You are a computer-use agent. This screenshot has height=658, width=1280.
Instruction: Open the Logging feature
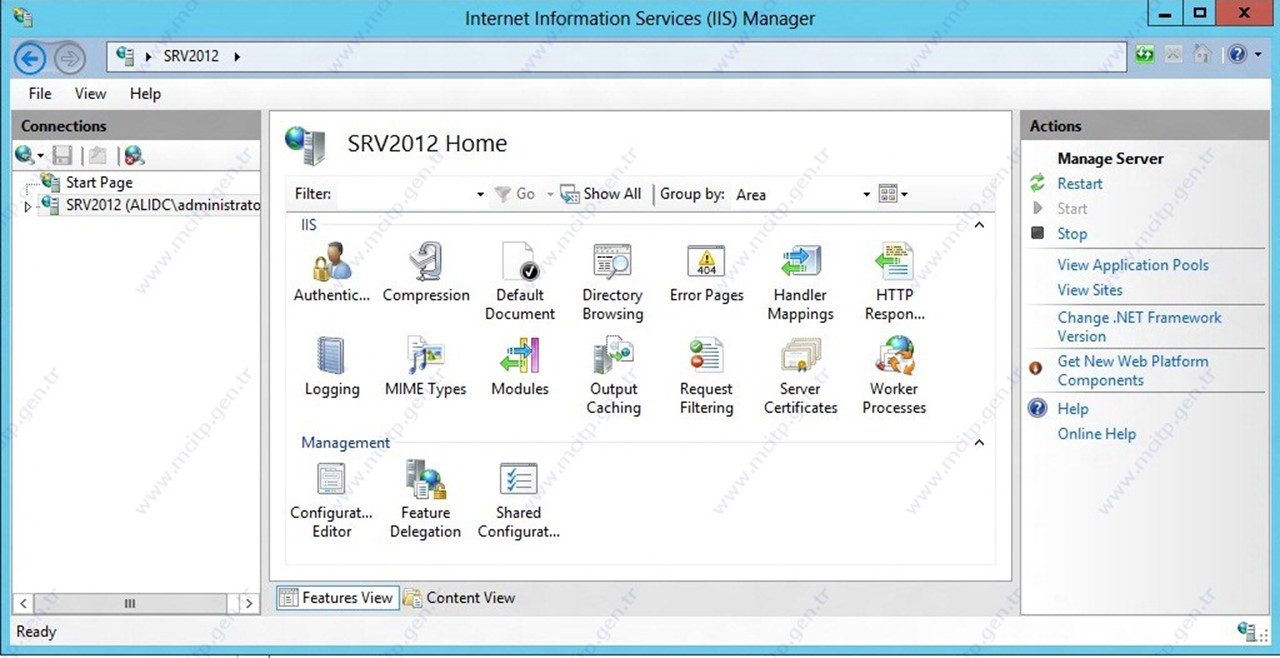[x=331, y=357]
